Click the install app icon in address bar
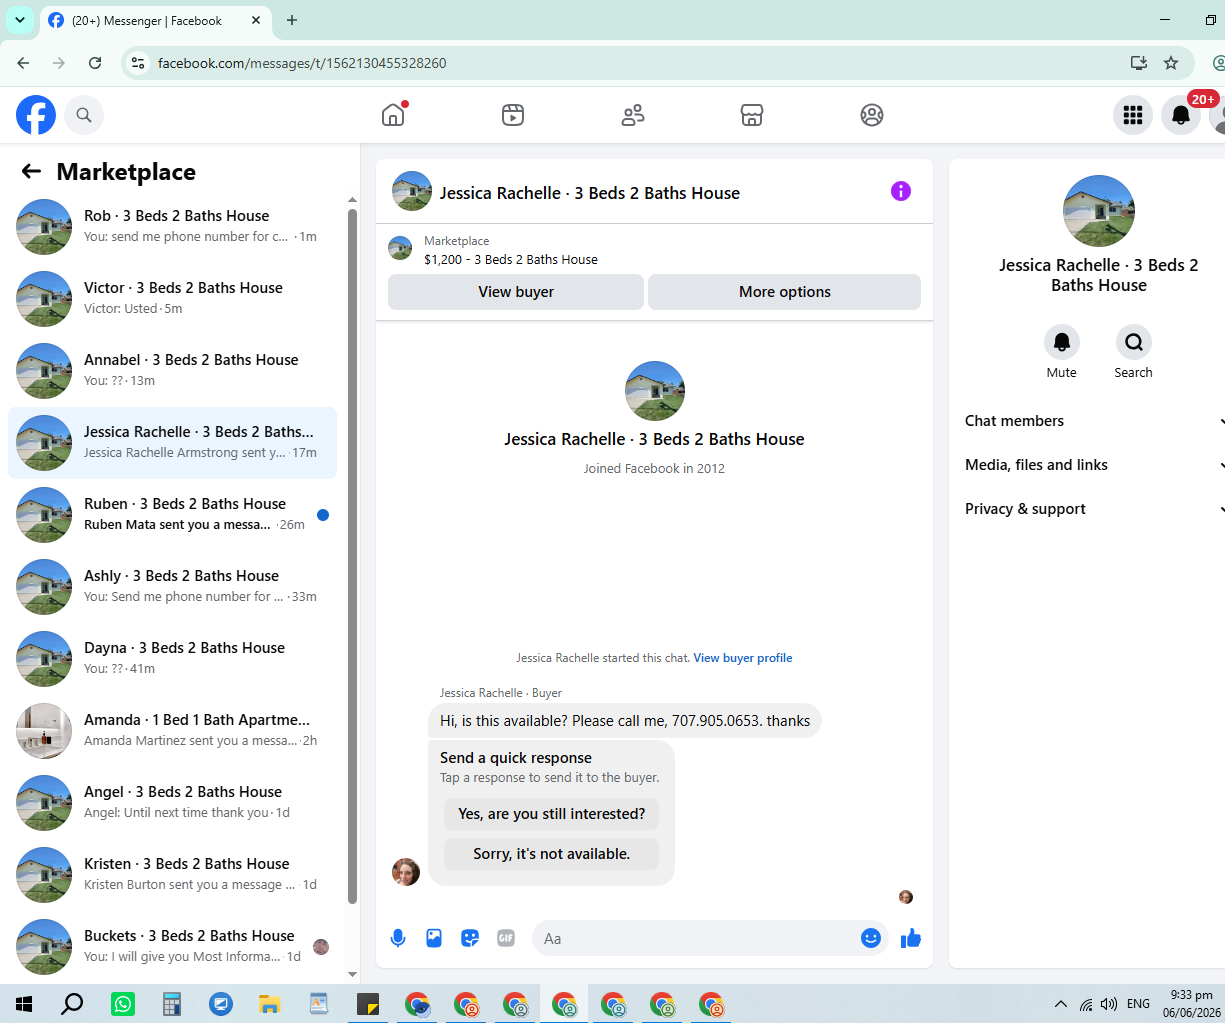 click(1138, 63)
